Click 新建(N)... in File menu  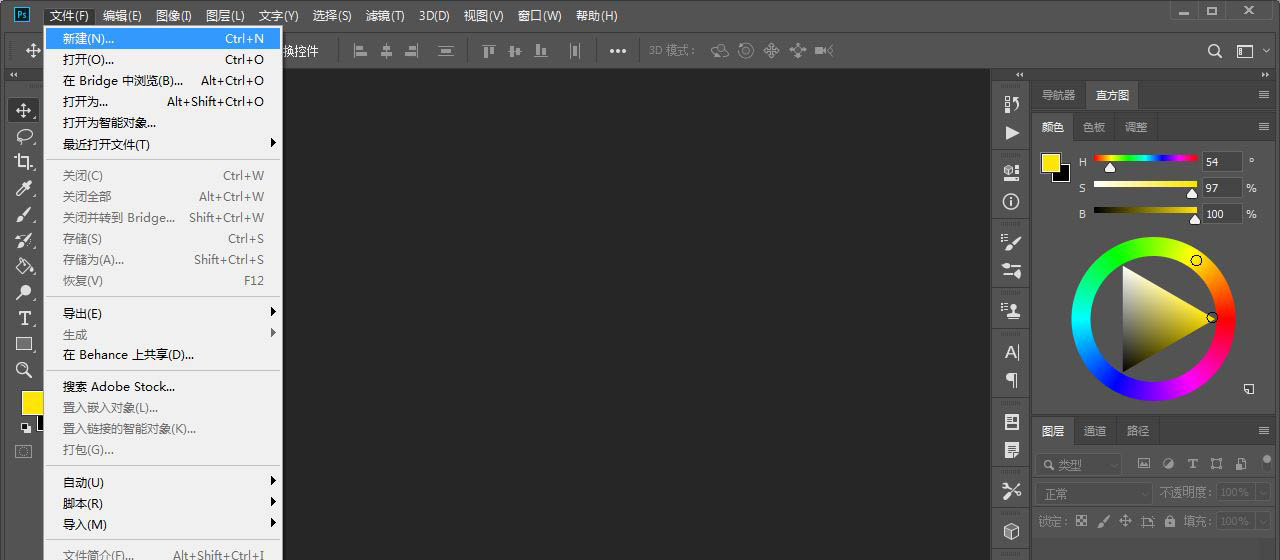164,38
